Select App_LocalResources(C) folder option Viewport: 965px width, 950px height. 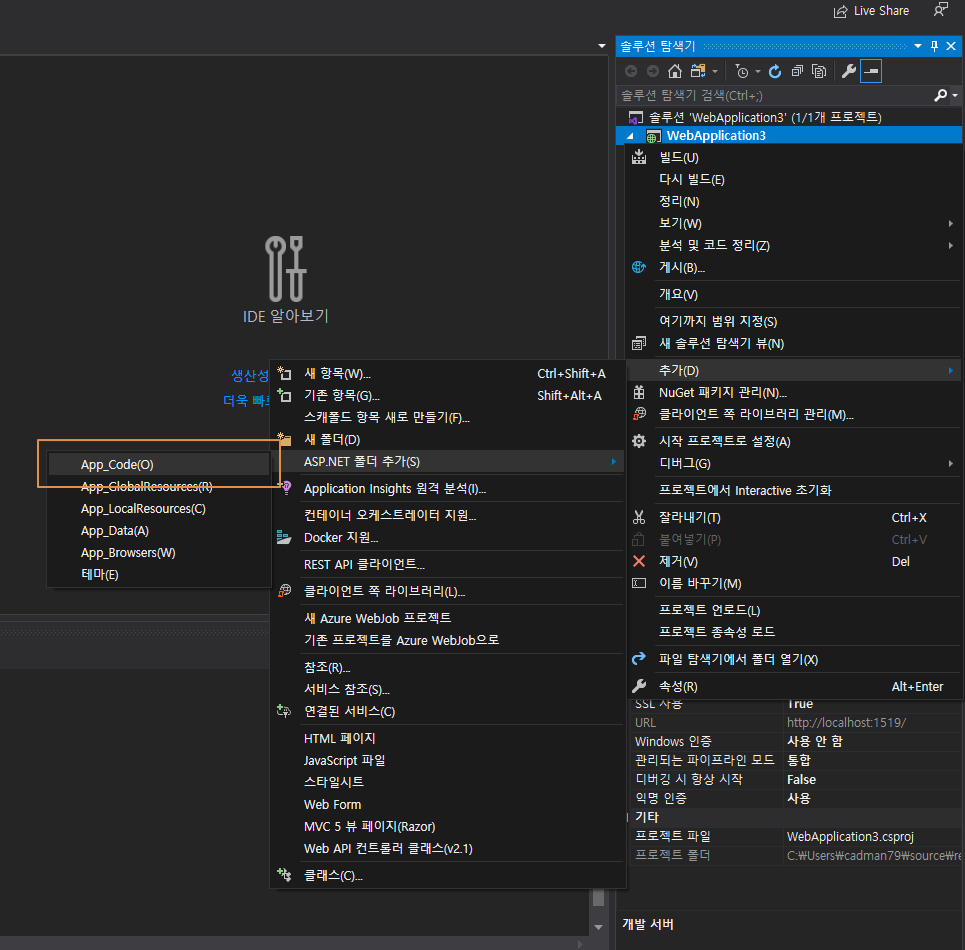coord(159,509)
